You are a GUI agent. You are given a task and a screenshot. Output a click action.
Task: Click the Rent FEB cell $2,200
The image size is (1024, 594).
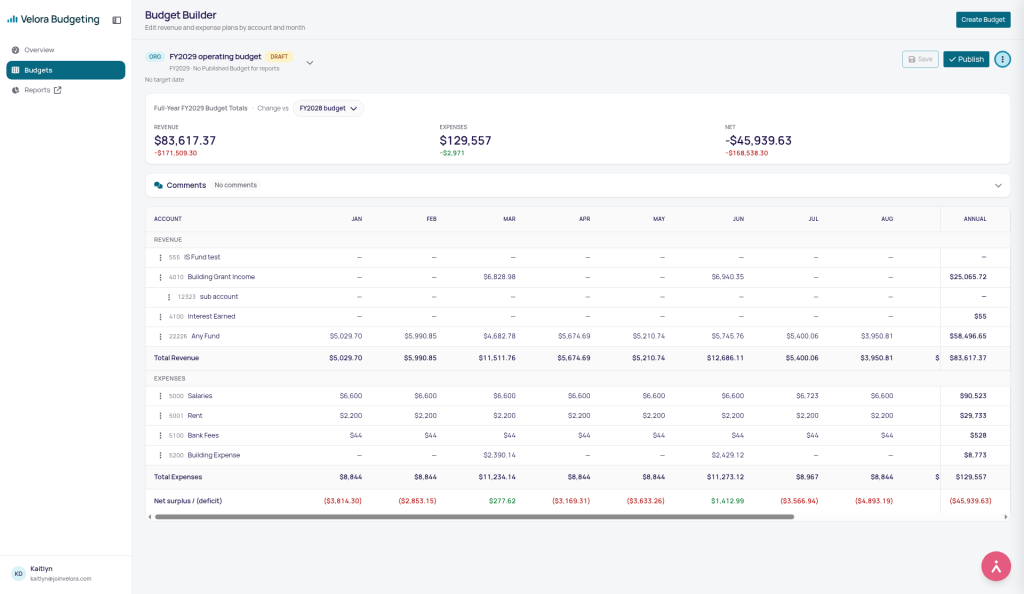[426, 416]
